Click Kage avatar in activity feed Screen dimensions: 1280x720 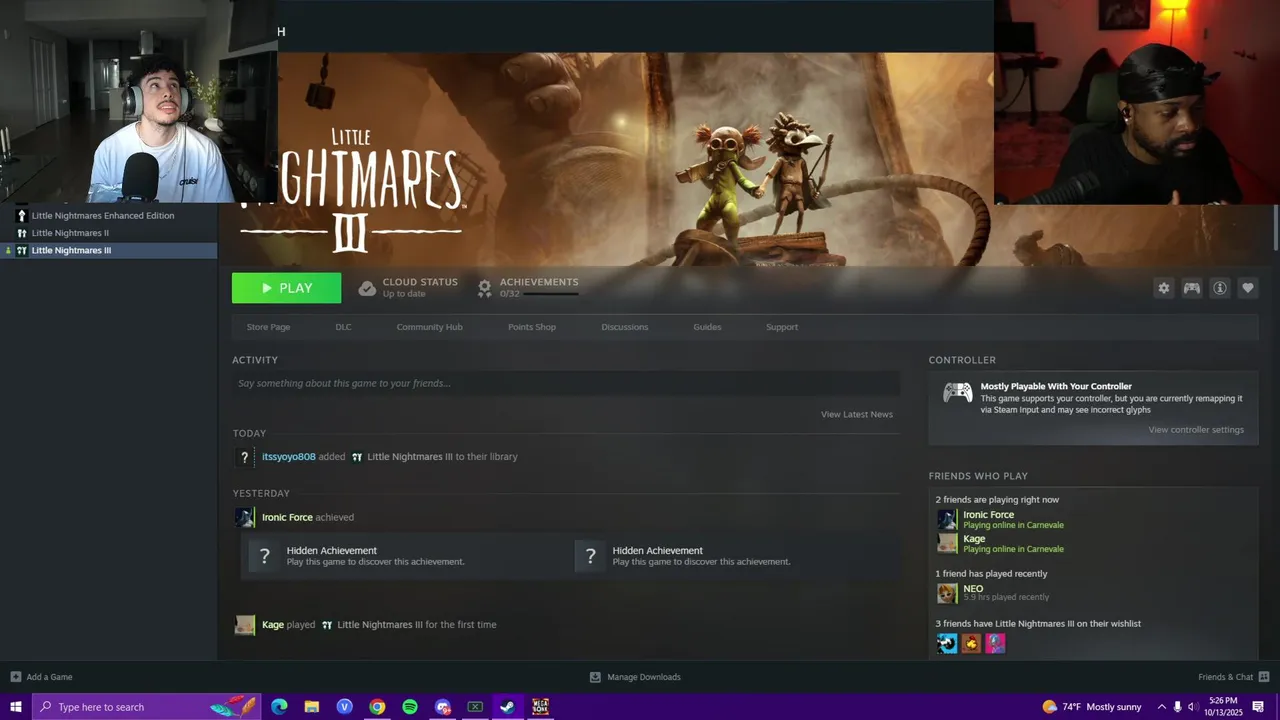[x=245, y=625]
